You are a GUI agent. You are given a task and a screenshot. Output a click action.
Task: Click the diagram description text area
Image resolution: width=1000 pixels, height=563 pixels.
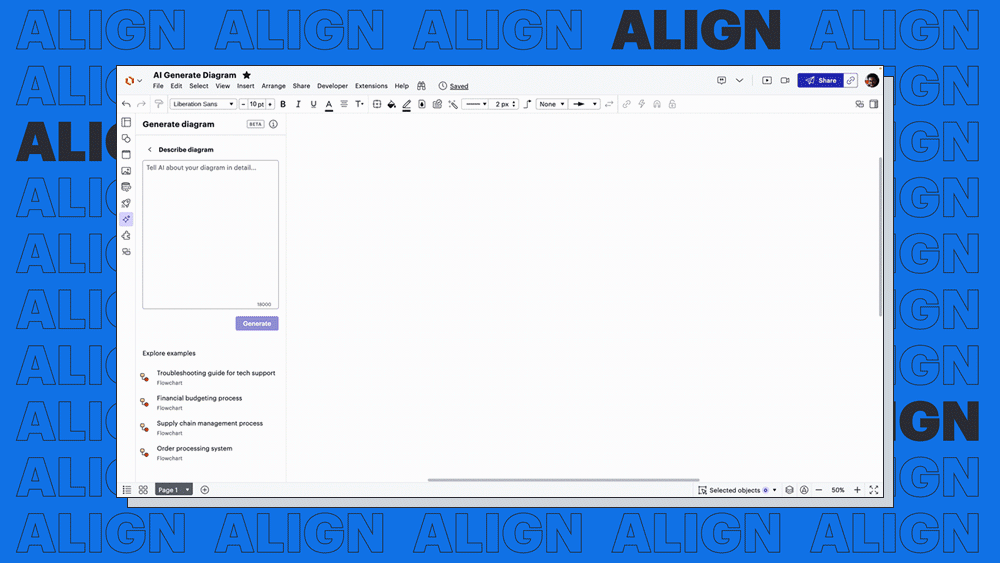point(210,234)
